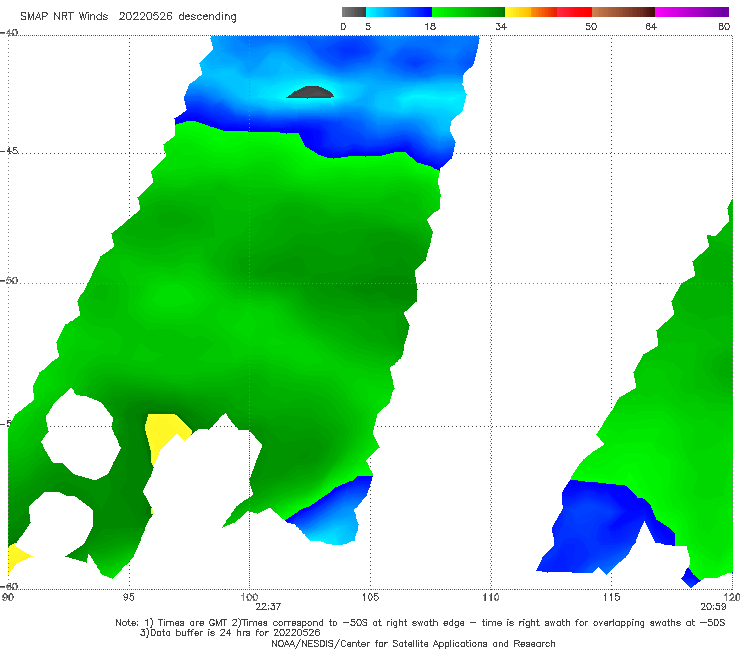This screenshot has width=740, height=650.
Task: Click the longitude axis label '110'
Action: [x=491, y=597]
